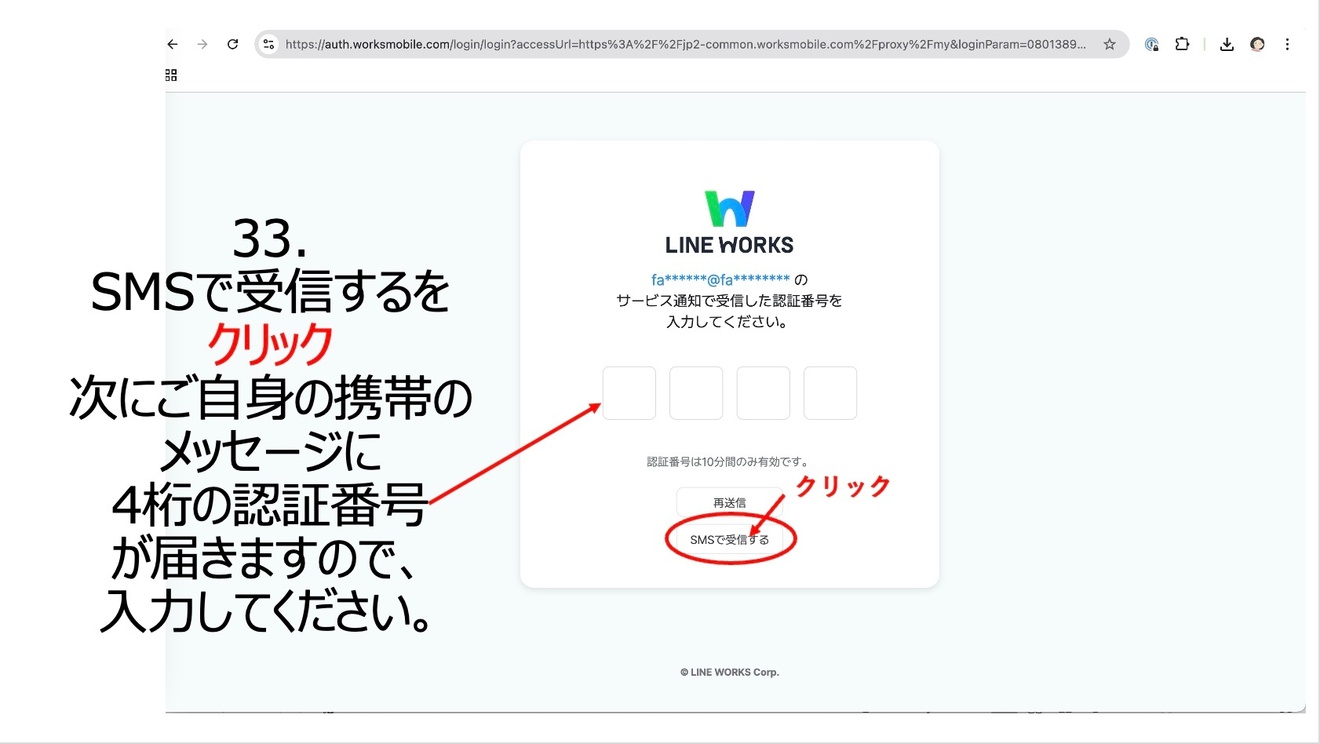Click the © LINE WORKS Corp. footer text
The width and height of the screenshot is (1320, 744).
click(x=729, y=672)
